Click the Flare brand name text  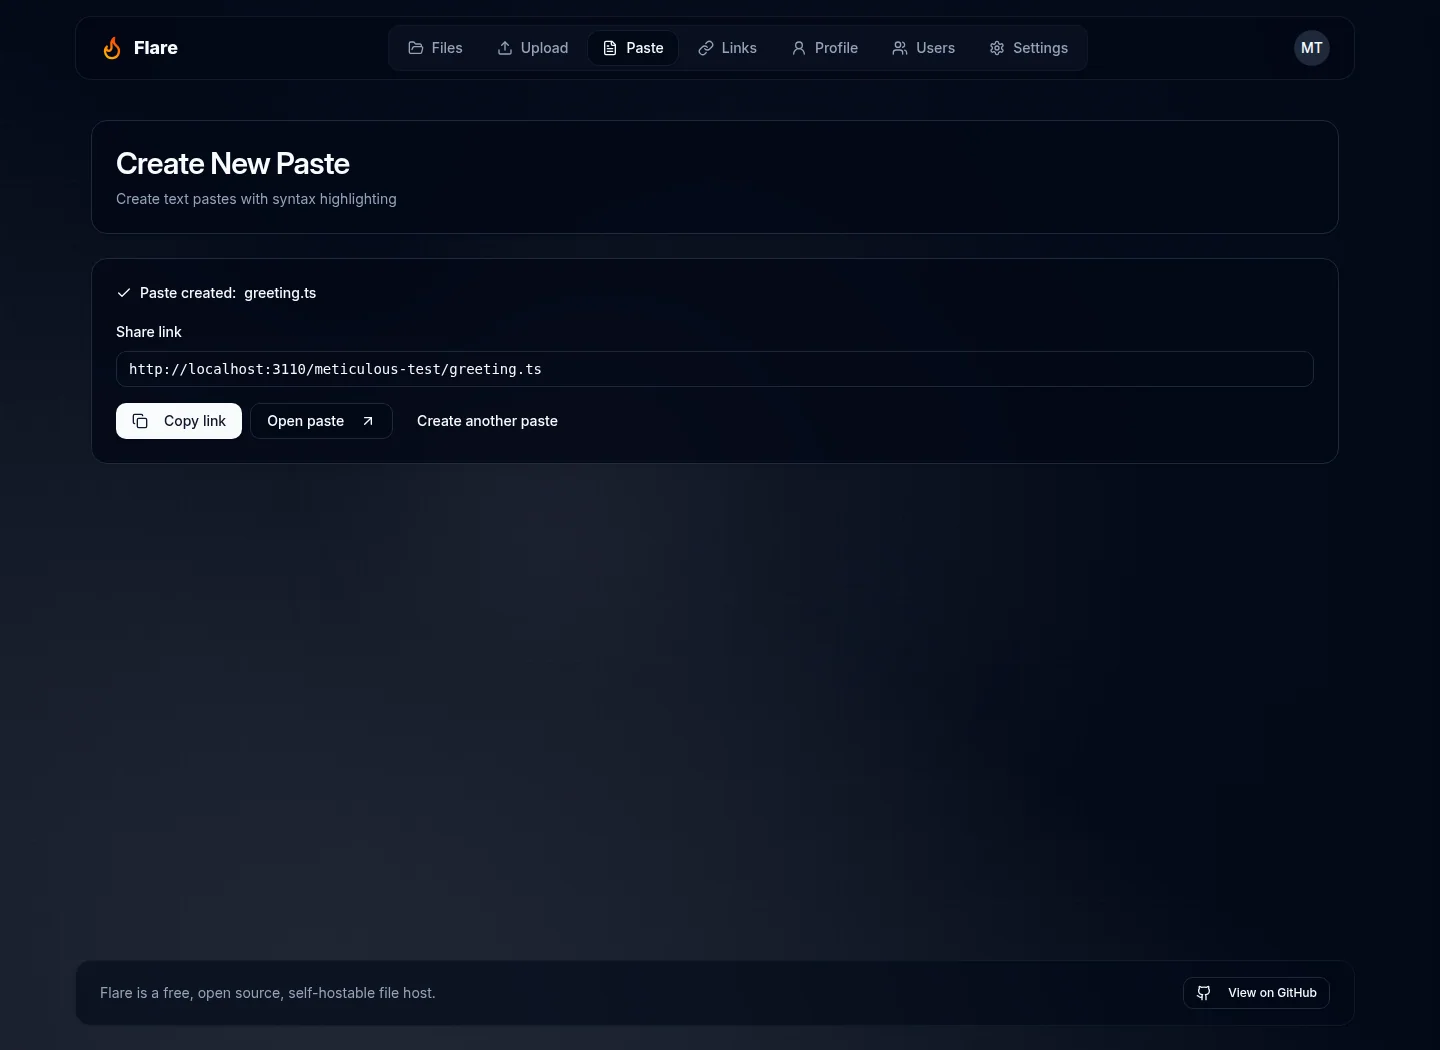pyautogui.click(x=156, y=48)
